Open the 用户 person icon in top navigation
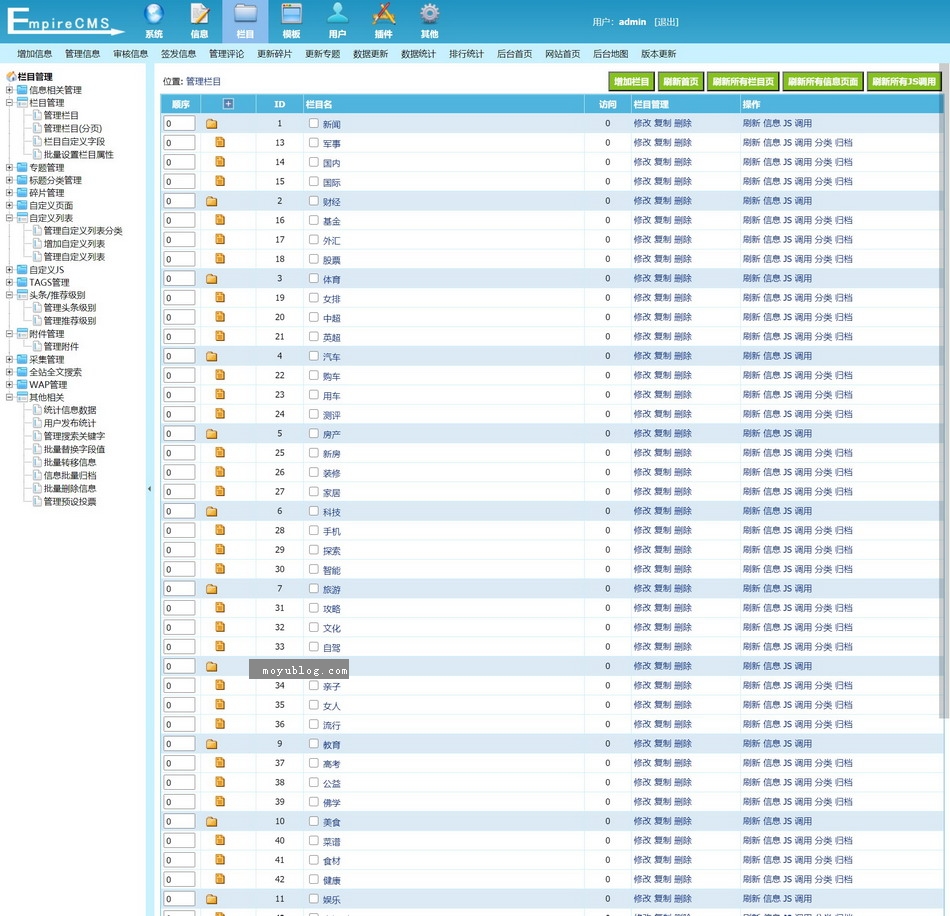The width and height of the screenshot is (950, 916). [x=337, y=14]
